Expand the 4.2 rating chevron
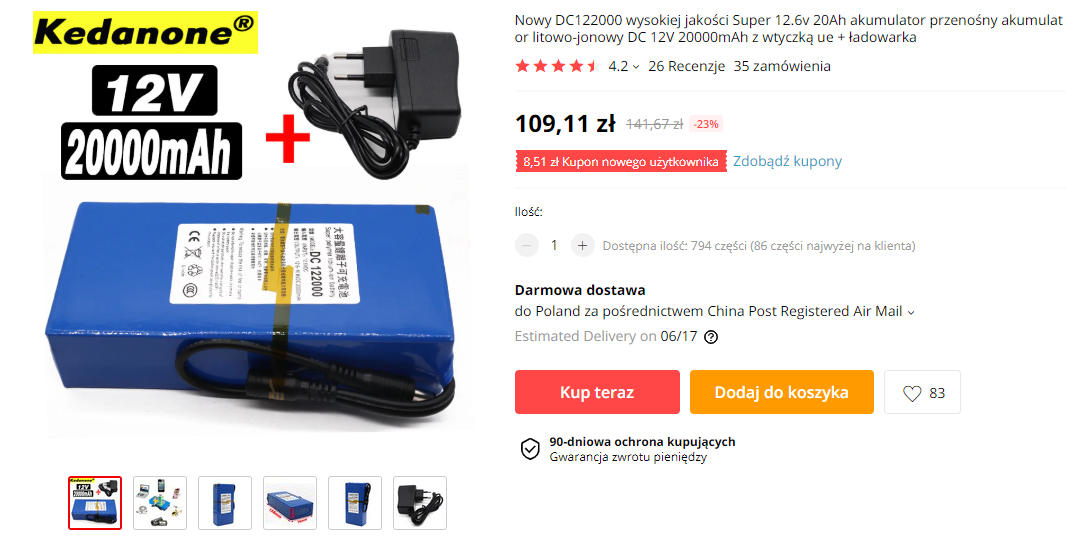Viewport: 1079px width, 552px height. (636, 67)
